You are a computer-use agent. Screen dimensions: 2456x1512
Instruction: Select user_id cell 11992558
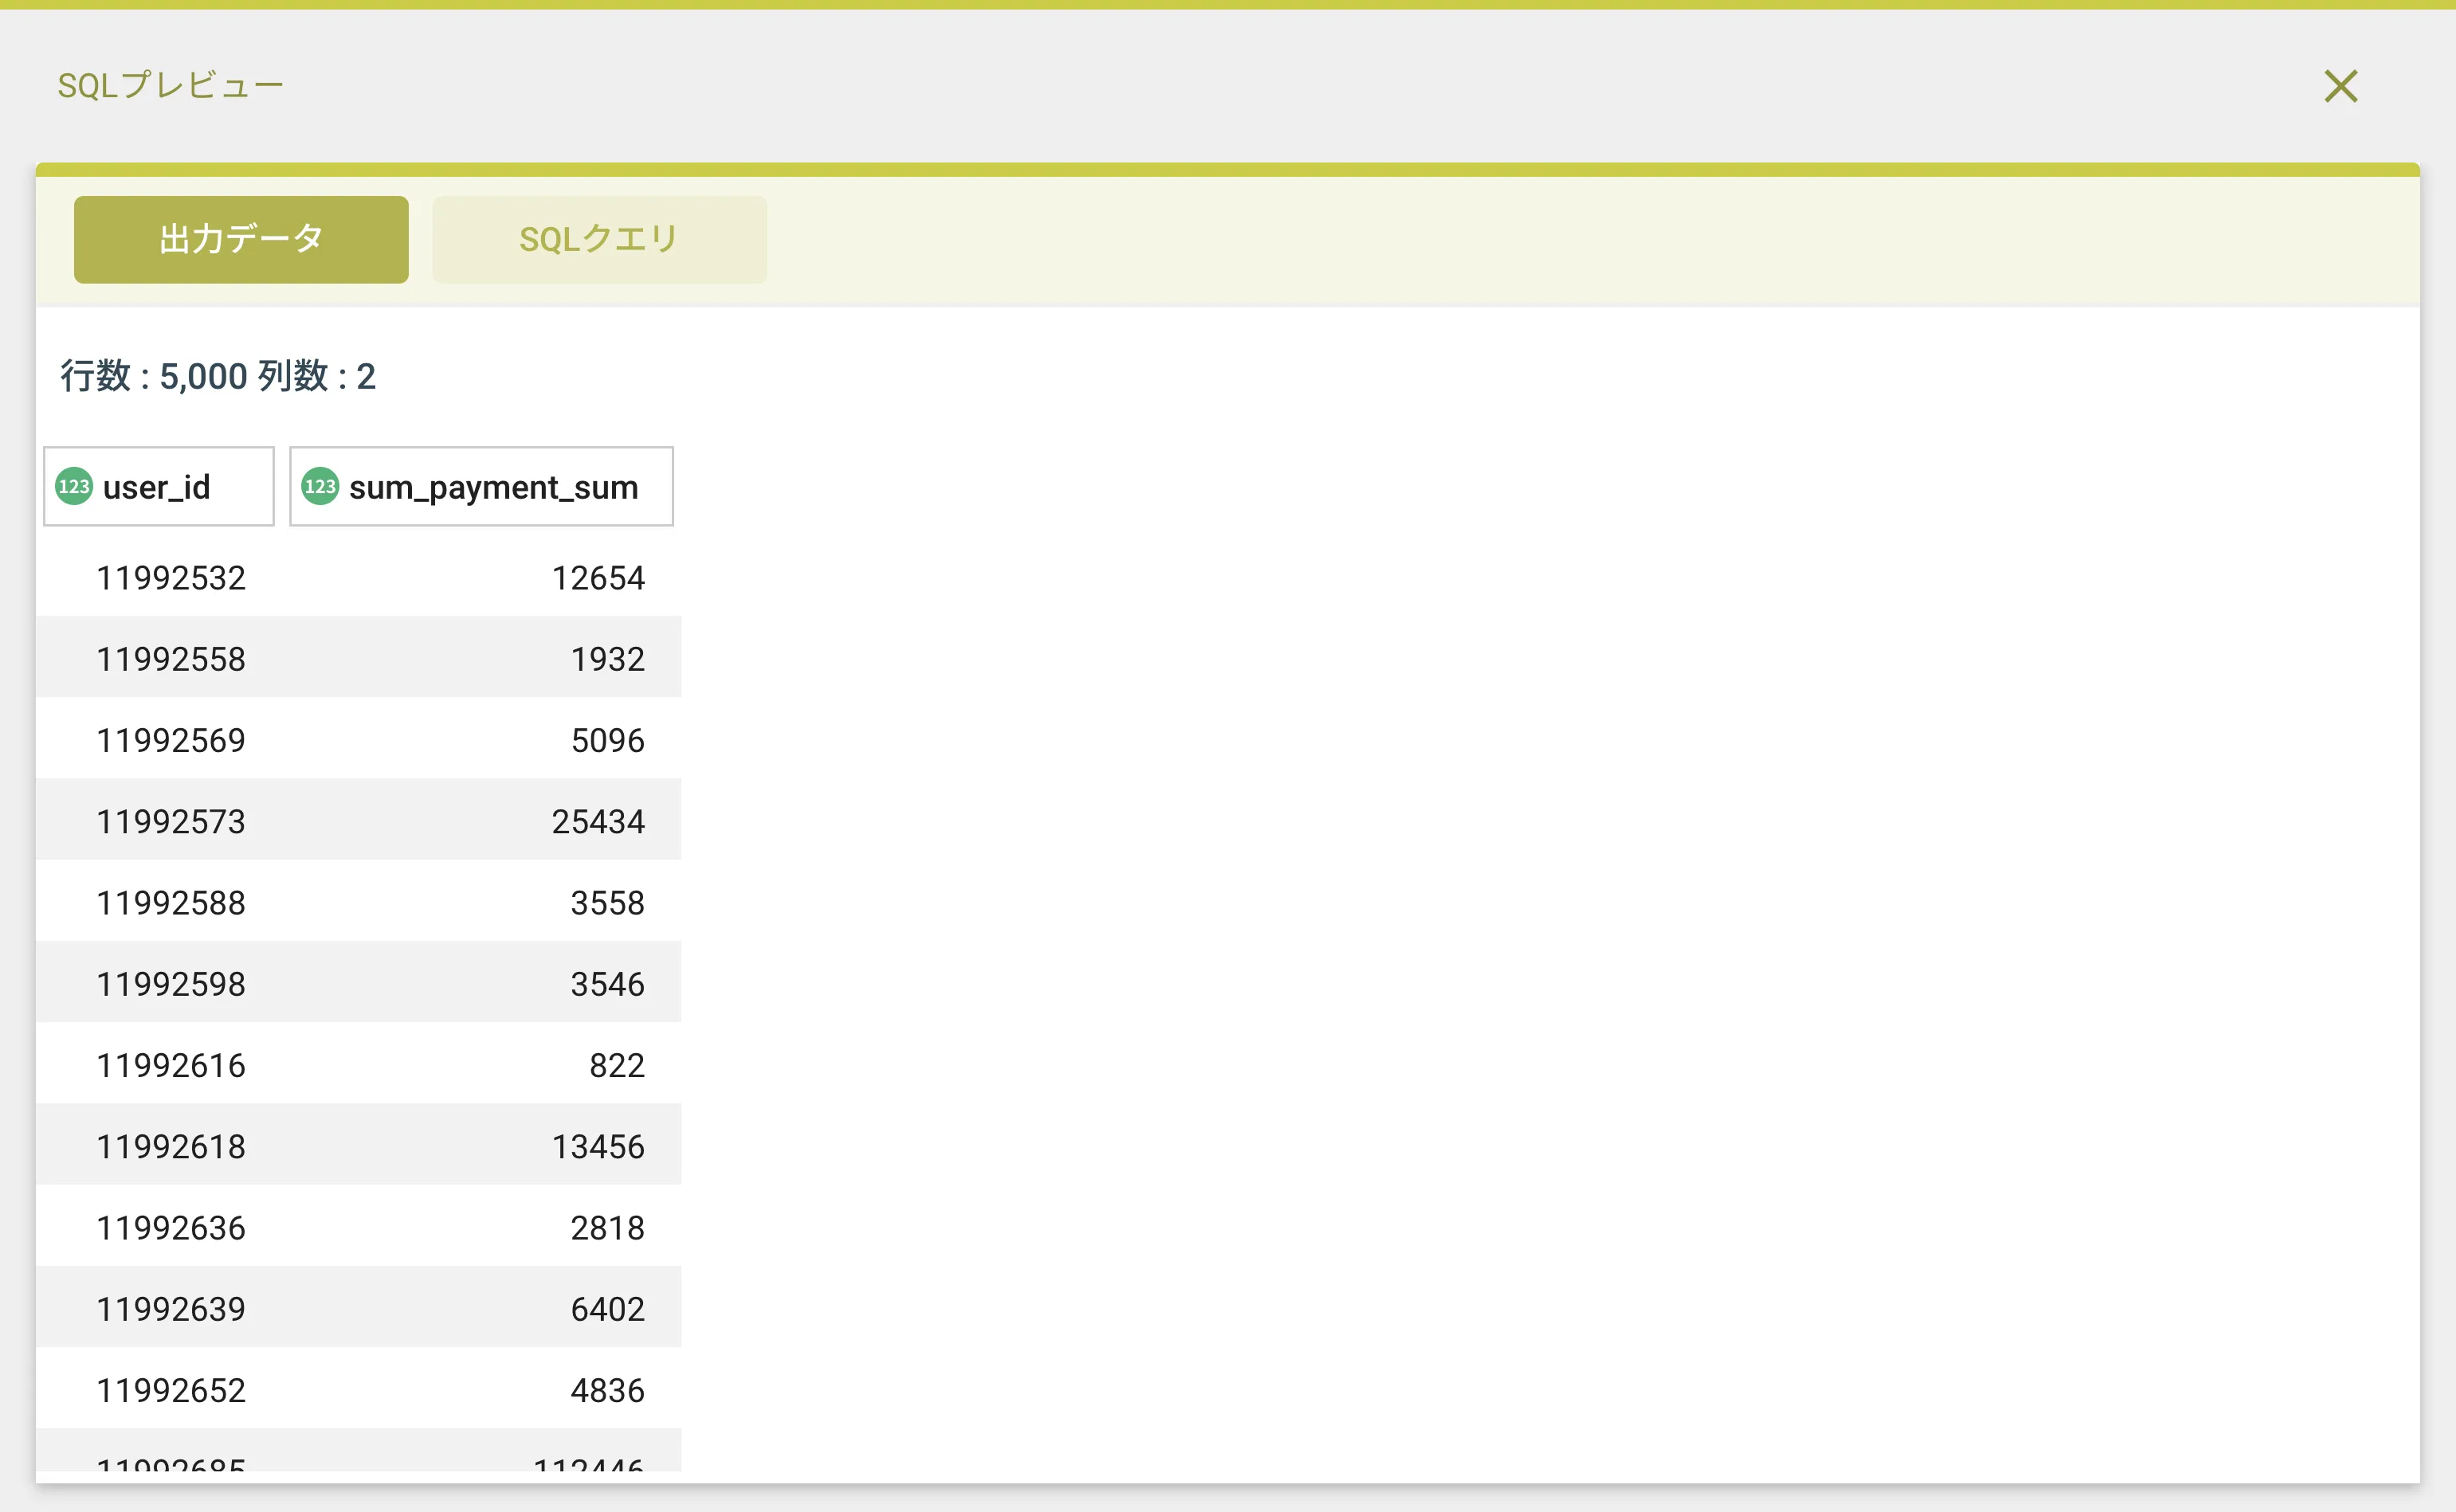171,659
